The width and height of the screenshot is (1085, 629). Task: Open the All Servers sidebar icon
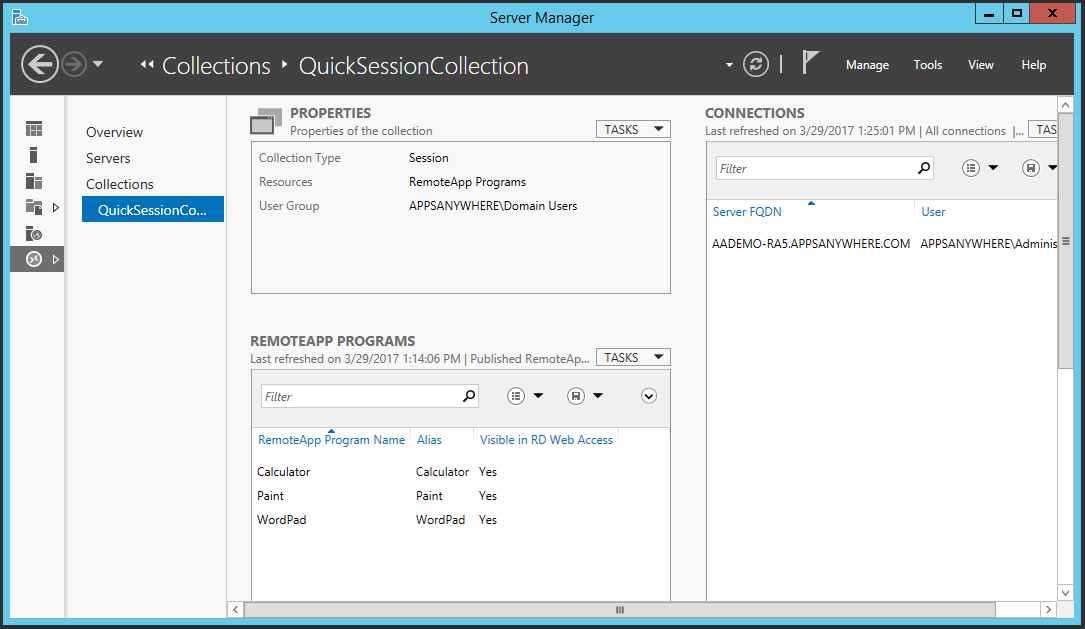point(34,181)
